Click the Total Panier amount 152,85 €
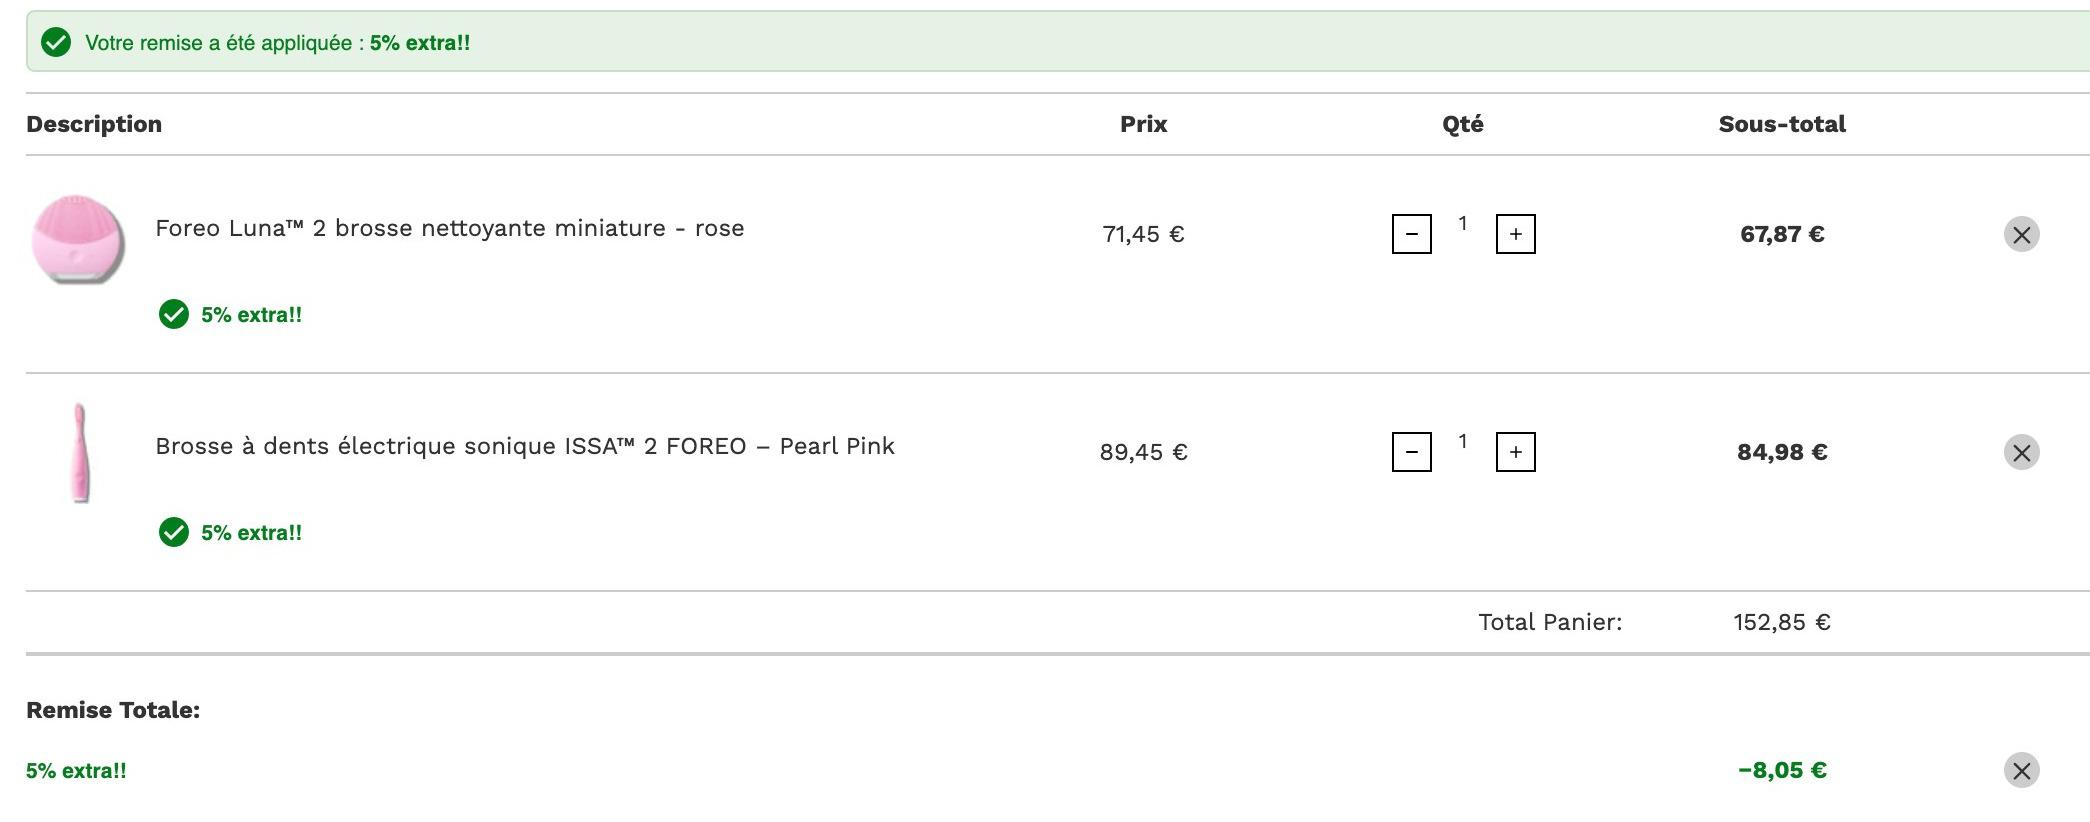 [x=1782, y=622]
